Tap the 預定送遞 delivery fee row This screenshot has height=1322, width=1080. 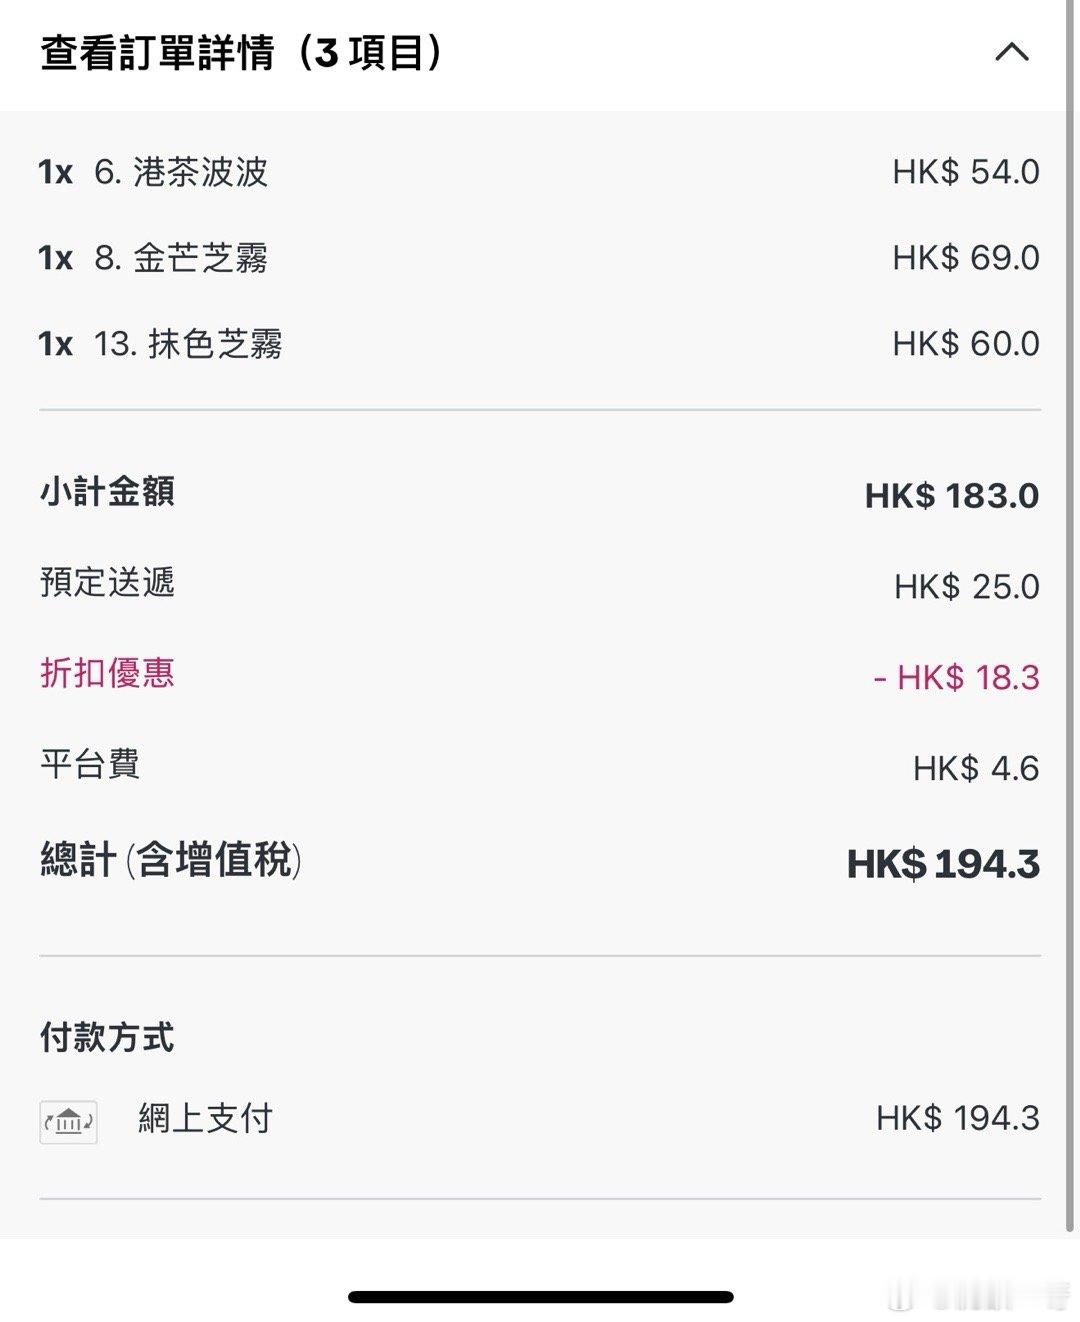click(x=540, y=584)
